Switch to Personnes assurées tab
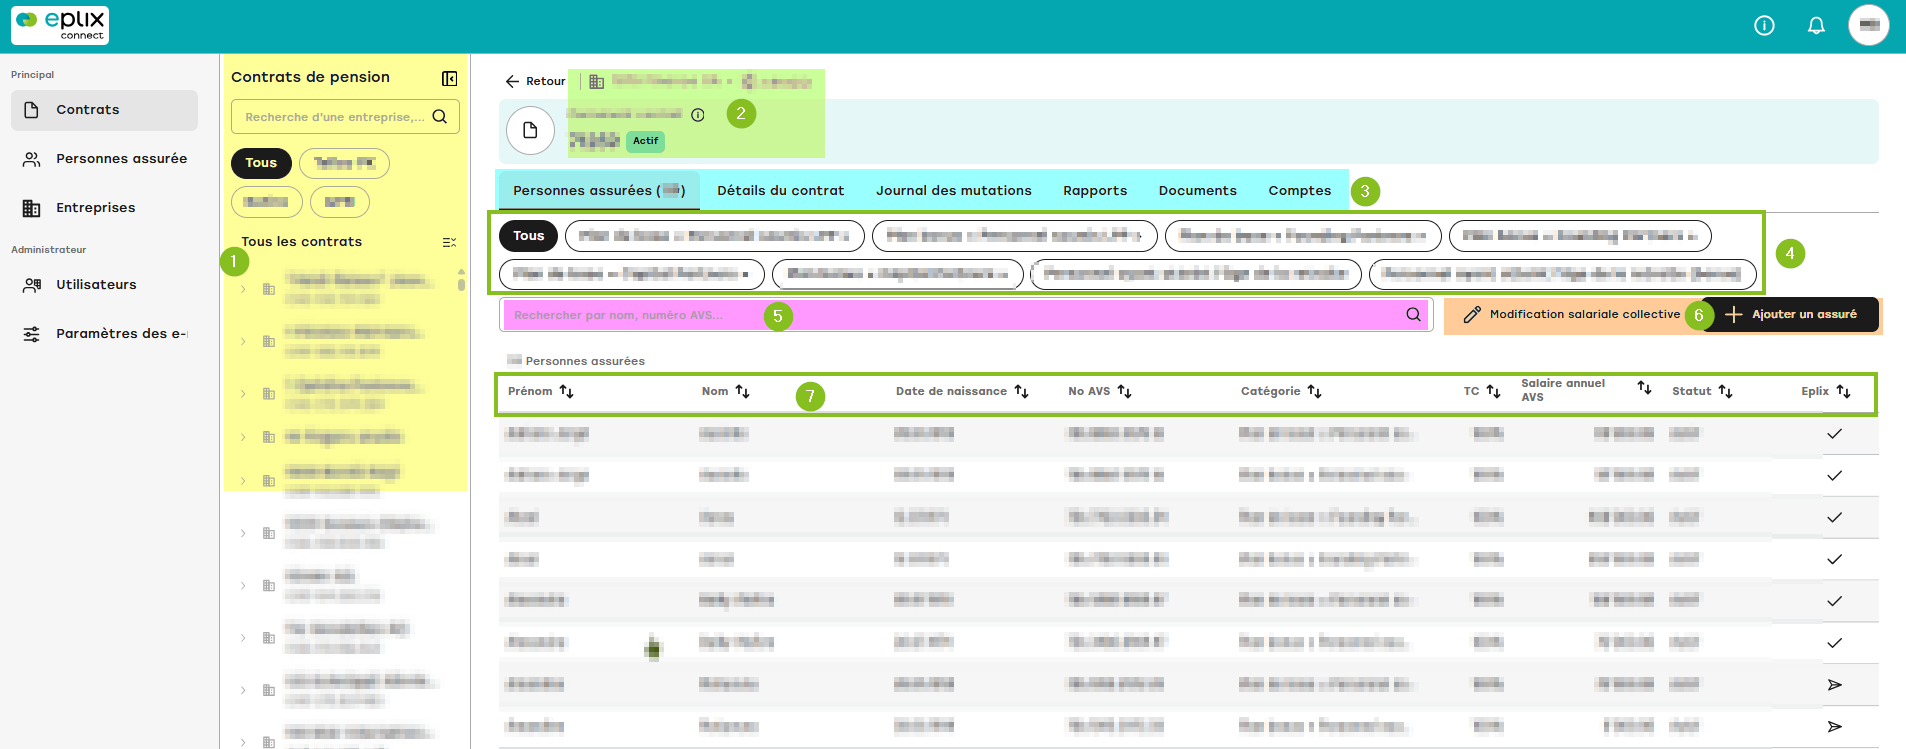 pyautogui.click(x=598, y=191)
